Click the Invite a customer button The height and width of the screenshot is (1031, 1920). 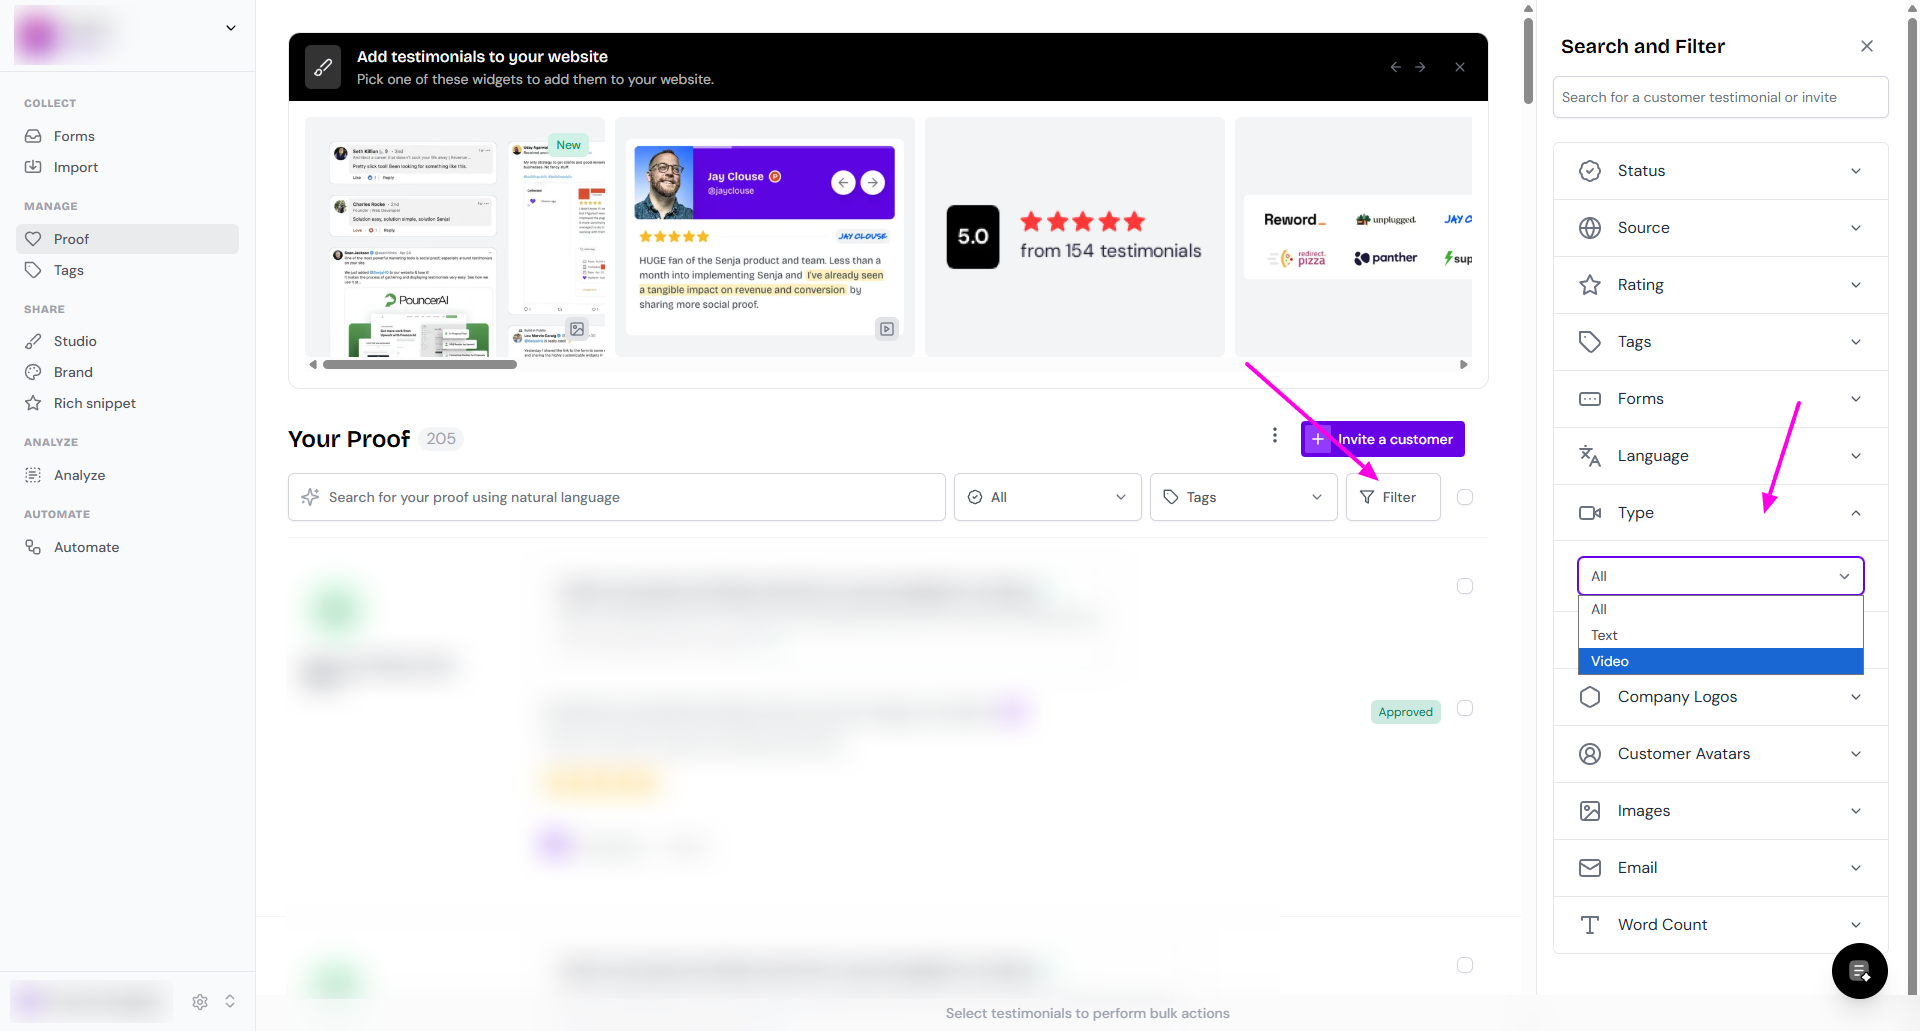(1383, 439)
